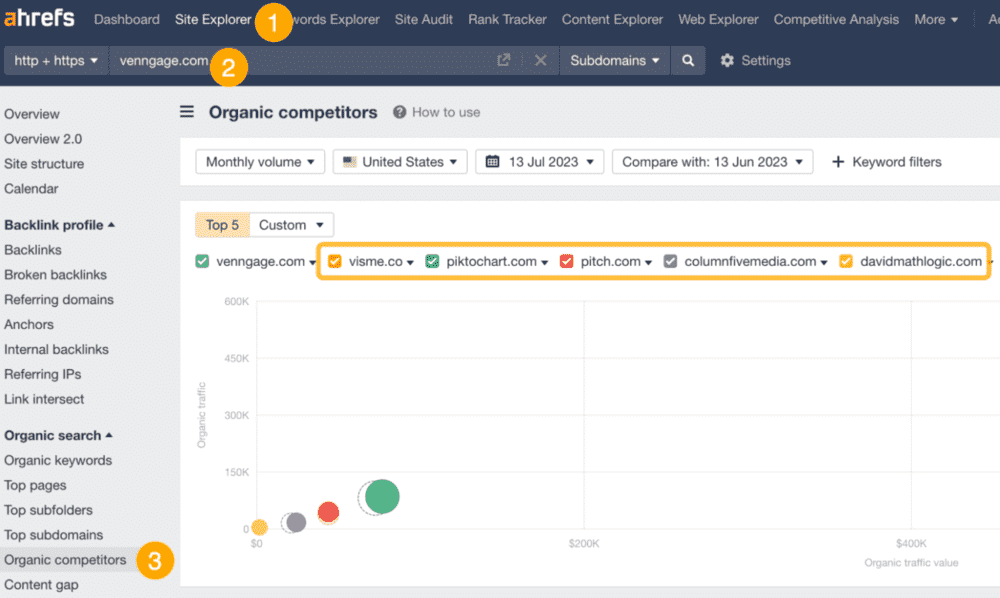Open Internal backlinks in sidebar

(x=56, y=349)
